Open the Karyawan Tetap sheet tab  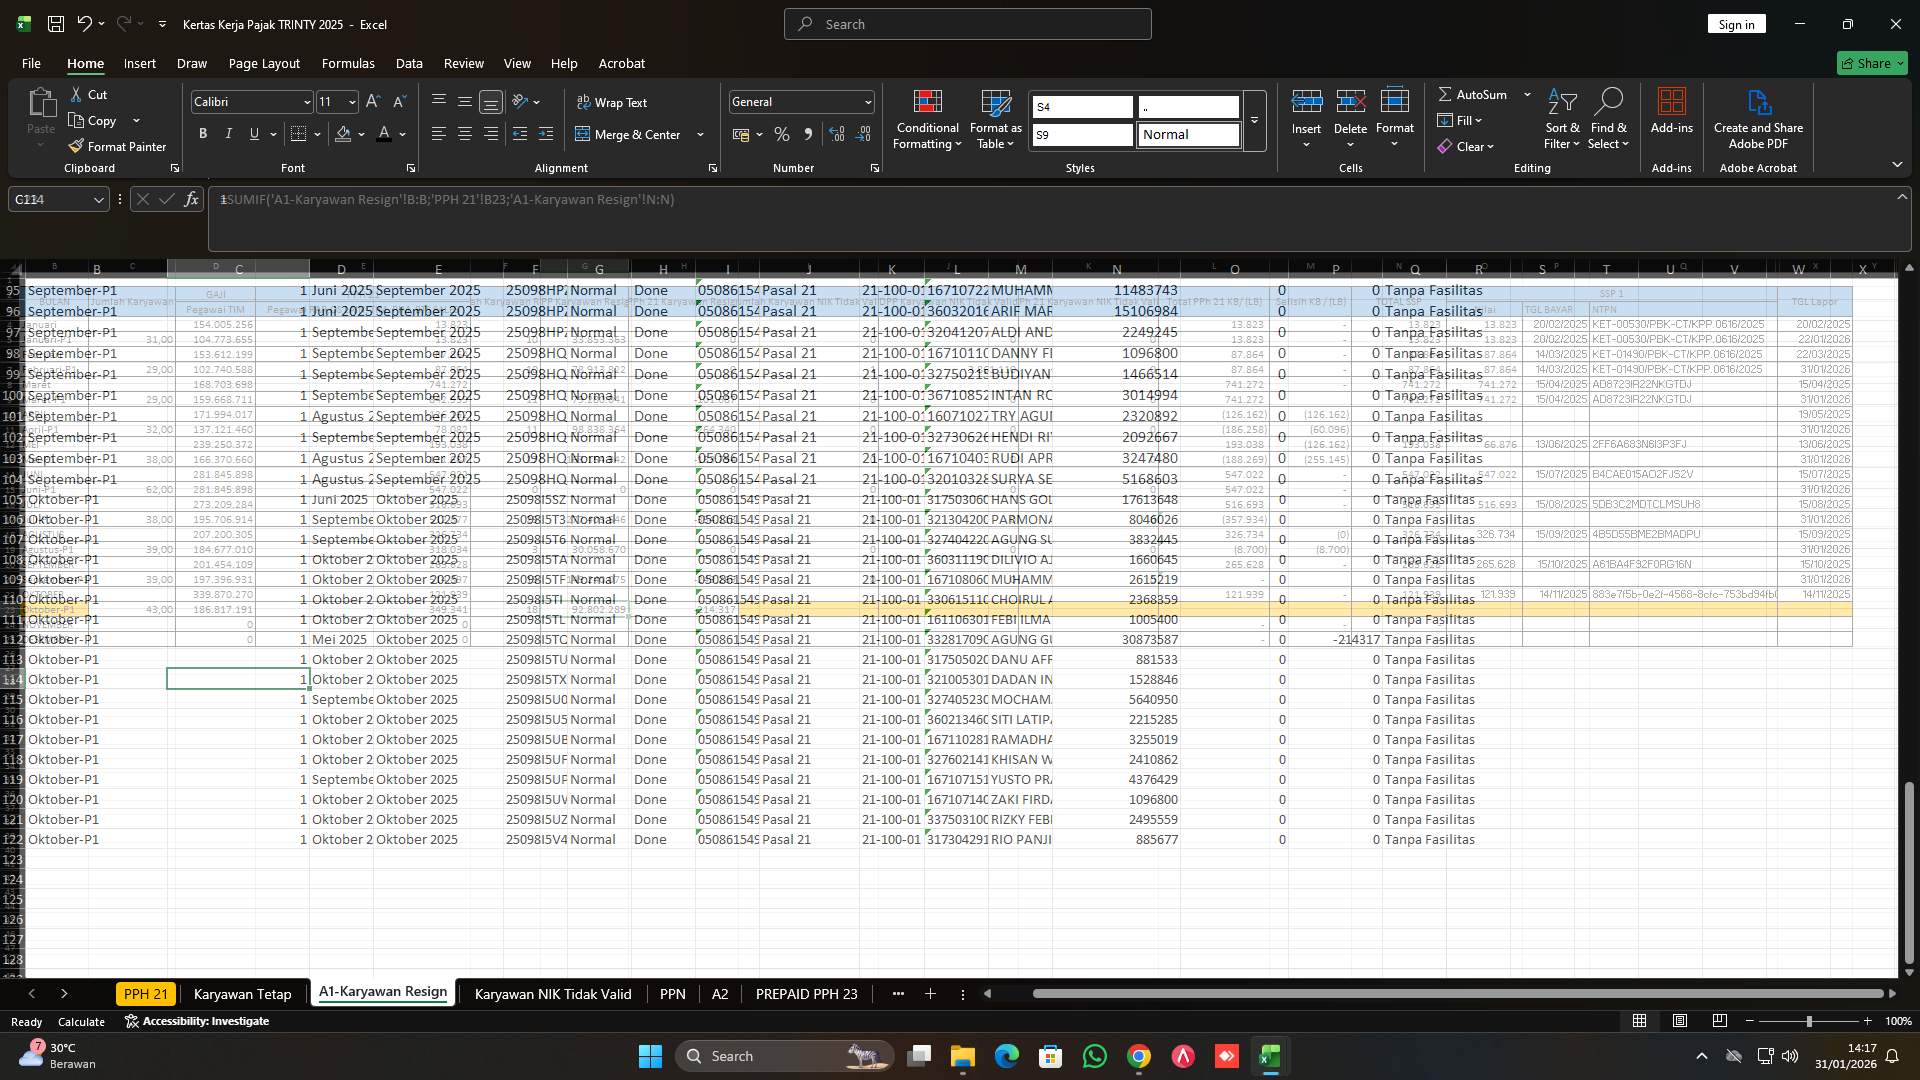[x=242, y=994]
